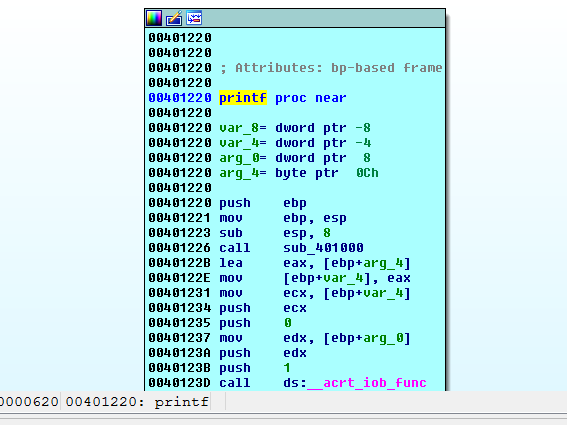Click the proc near keyword
Viewport: 567px width, 425px height.
311,98
